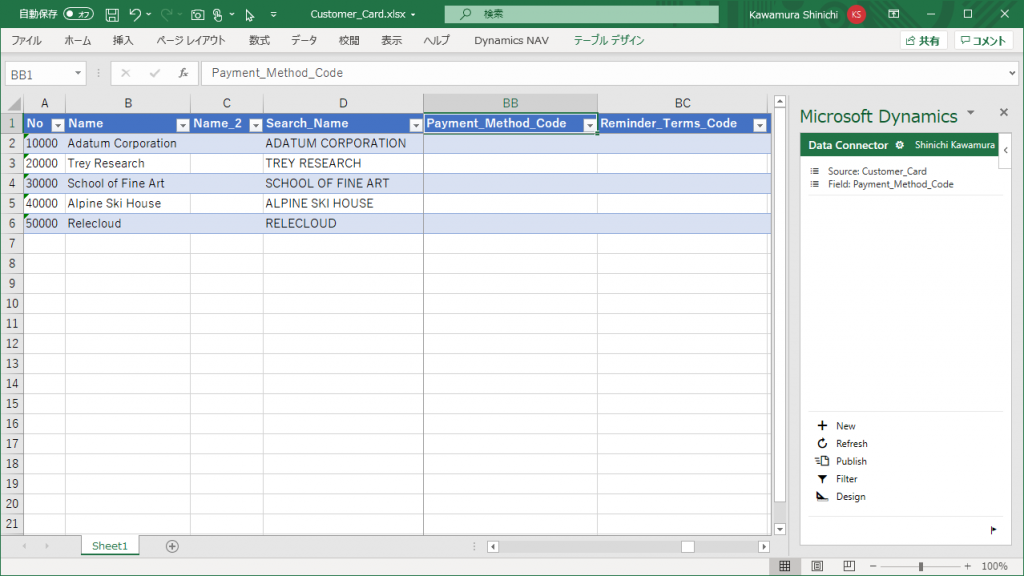Click the Ribbon Display Options icon
The image size is (1024, 576).
coord(893,14)
